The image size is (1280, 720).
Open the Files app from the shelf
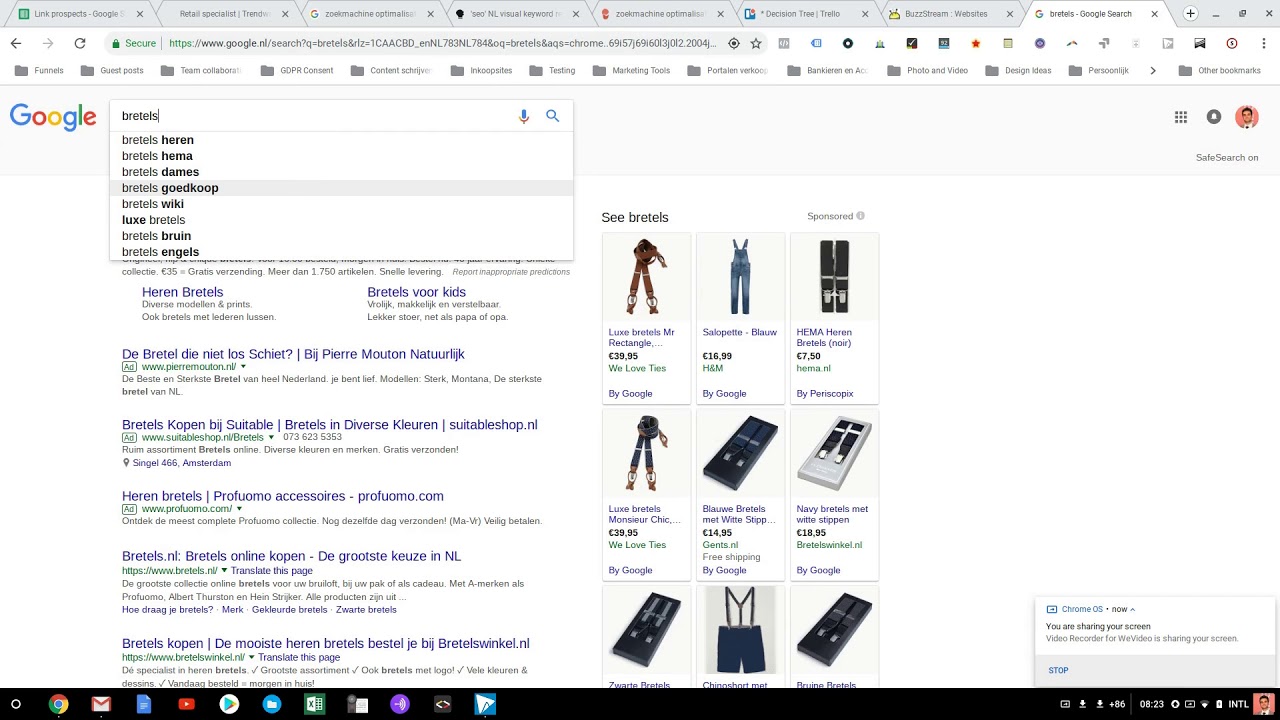point(272,704)
